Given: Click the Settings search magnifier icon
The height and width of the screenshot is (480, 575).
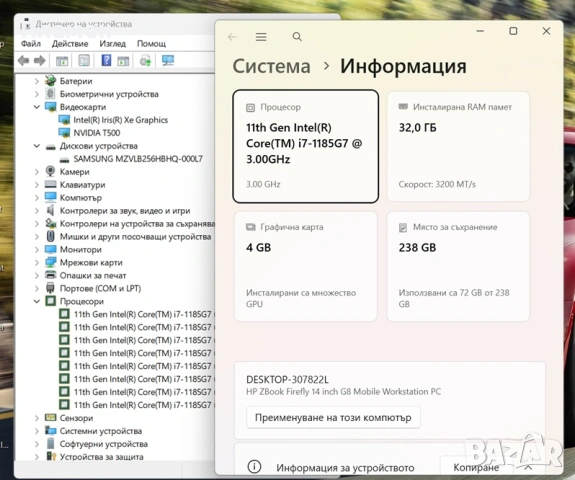Looking at the screenshot, I should [297, 37].
